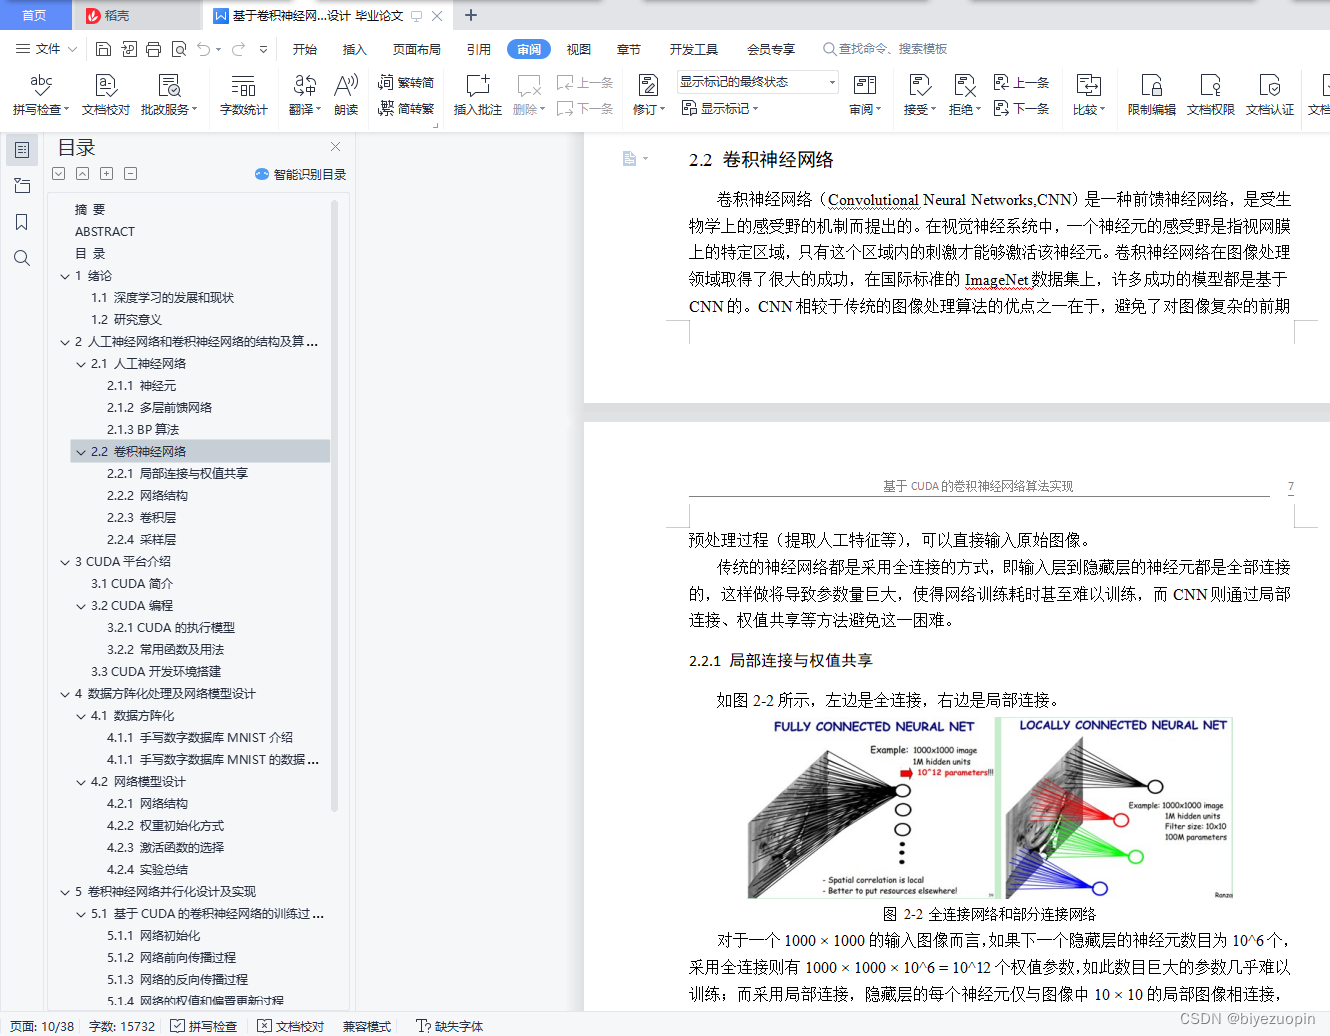Toggle 拼写检查 in the status bar
1330x1036 pixels.
coord(204,1026)
